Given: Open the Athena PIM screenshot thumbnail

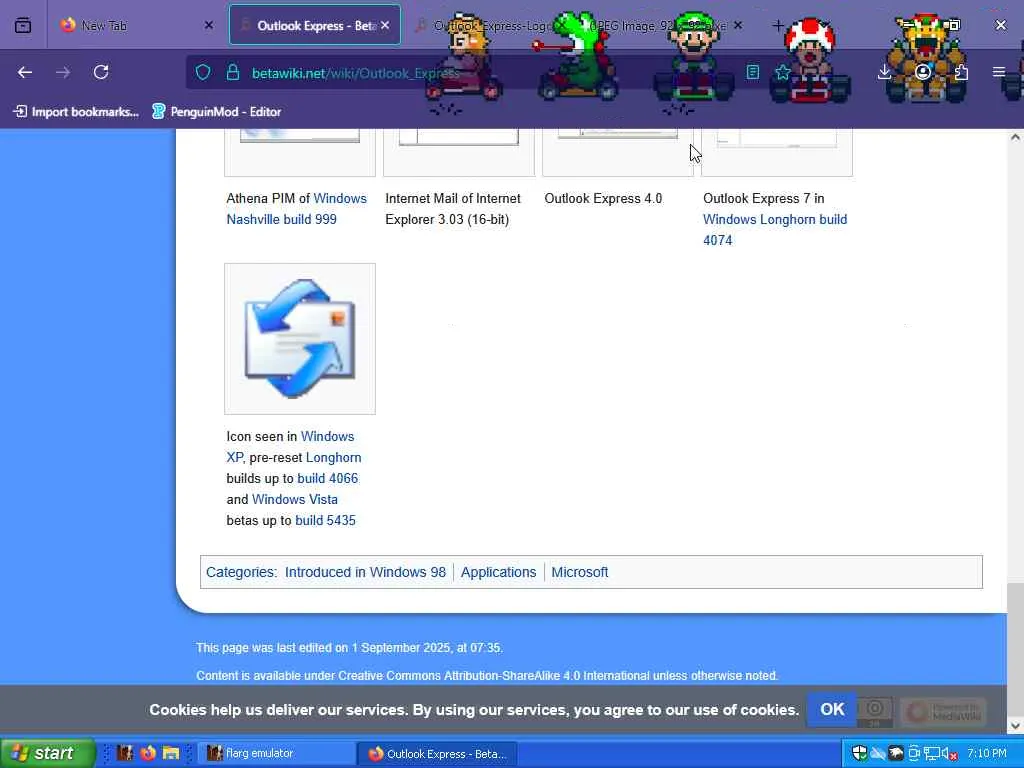Looking at the screenshot, I should (x=300, y=152).
